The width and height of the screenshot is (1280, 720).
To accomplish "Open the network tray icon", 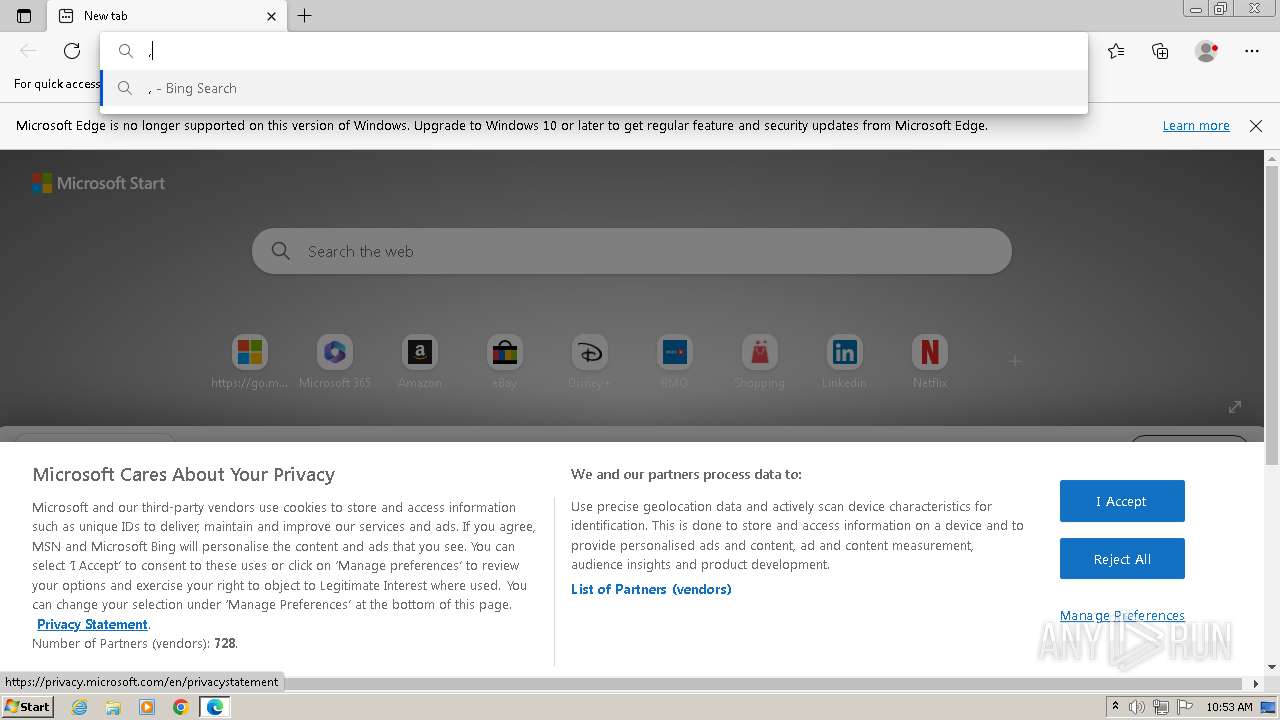I will pyautogui.click(x=1160, y=707).
